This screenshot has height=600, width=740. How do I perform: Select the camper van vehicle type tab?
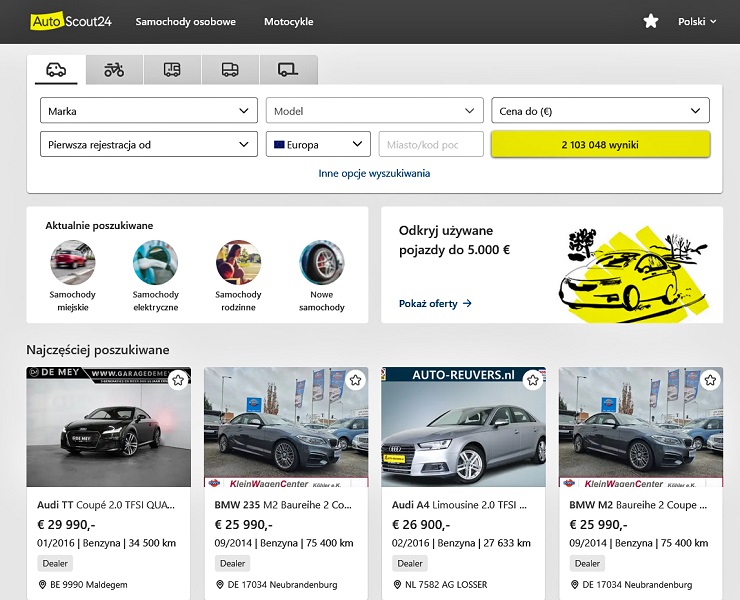[172, 70]
